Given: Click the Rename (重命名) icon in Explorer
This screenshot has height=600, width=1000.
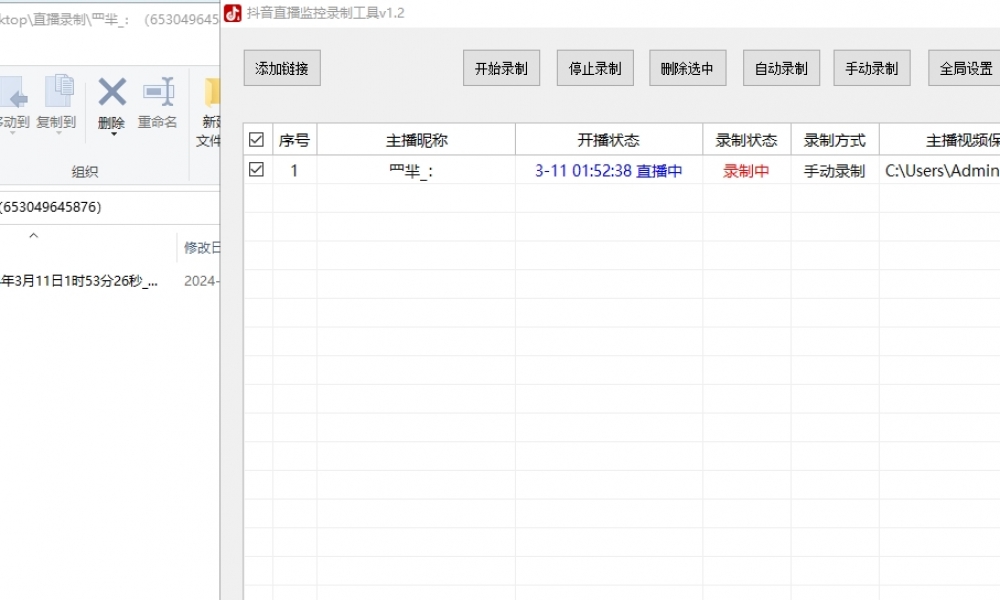Looking at the screenshot, I should [x=158, y=93].
